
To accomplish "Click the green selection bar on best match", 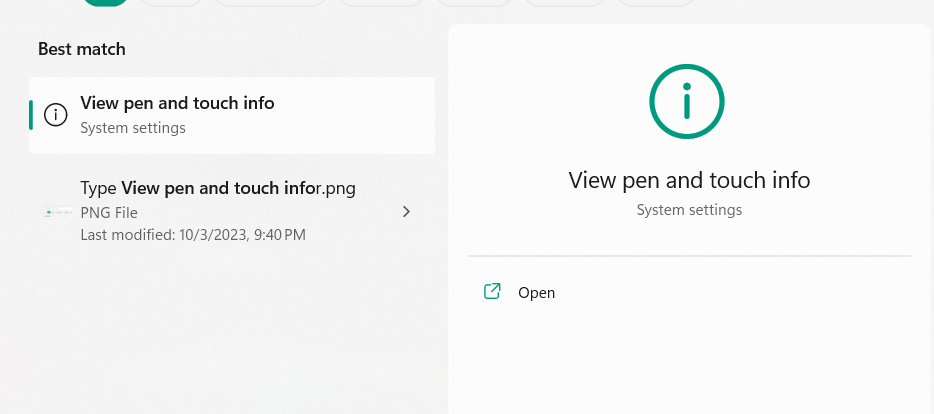I will (31, 115).
